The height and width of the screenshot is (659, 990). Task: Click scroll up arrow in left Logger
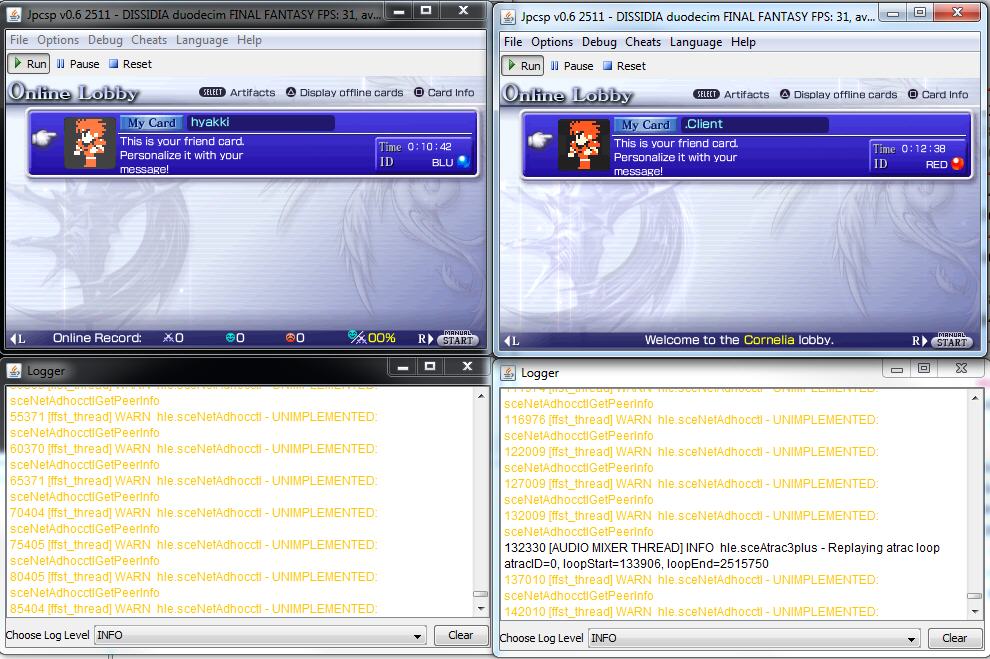pos(481,396)
